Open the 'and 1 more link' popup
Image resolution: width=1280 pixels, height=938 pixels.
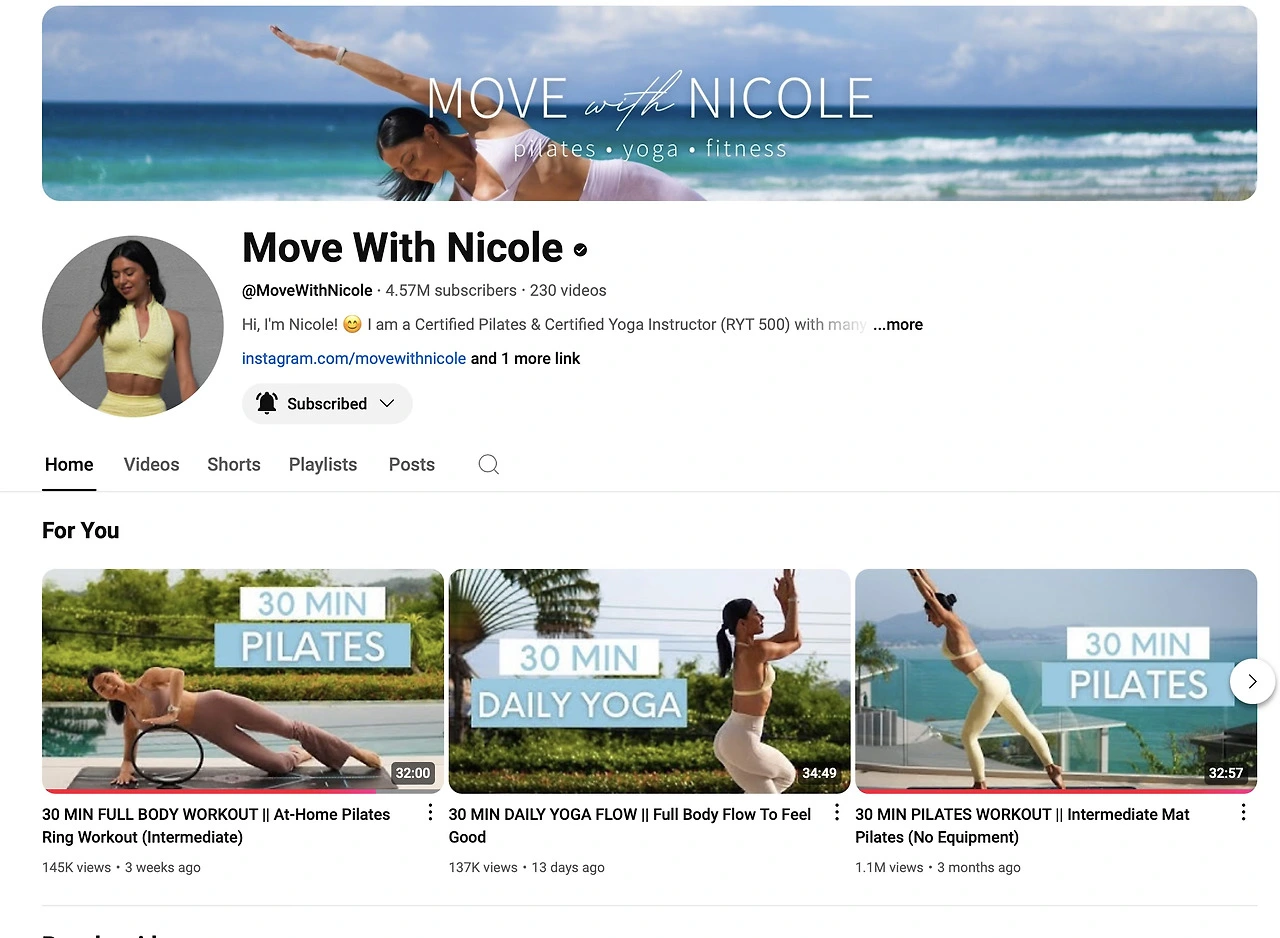pyautogui.click(x=525, y=358)
